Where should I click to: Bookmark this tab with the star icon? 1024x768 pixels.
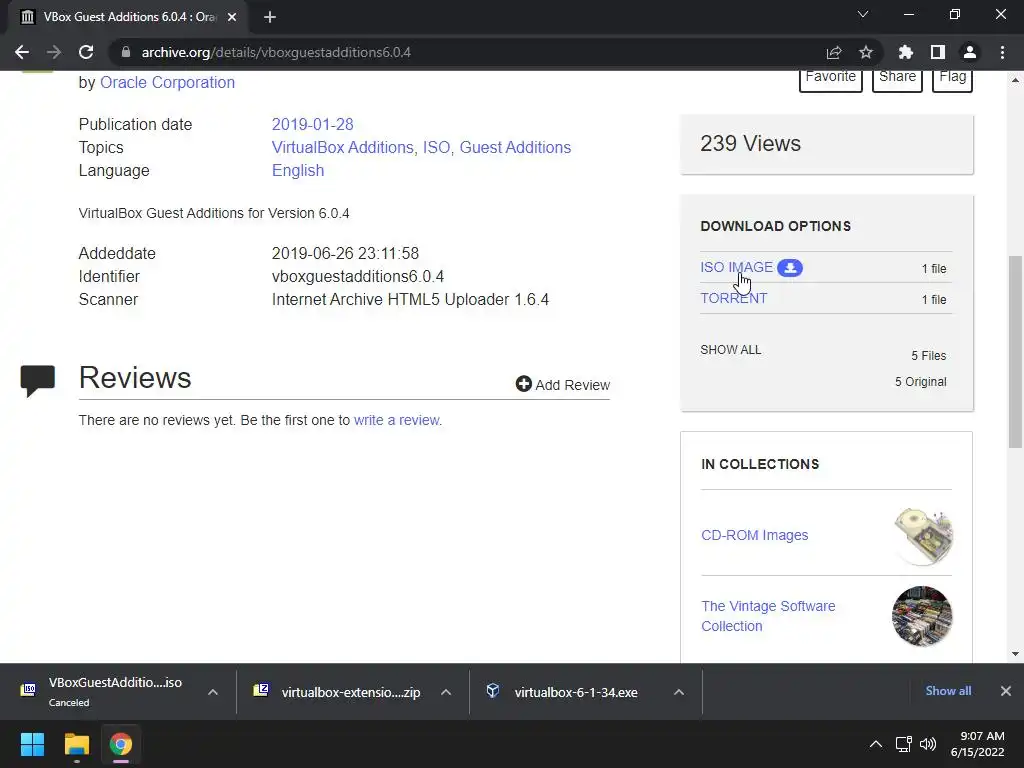click(866, 52)
